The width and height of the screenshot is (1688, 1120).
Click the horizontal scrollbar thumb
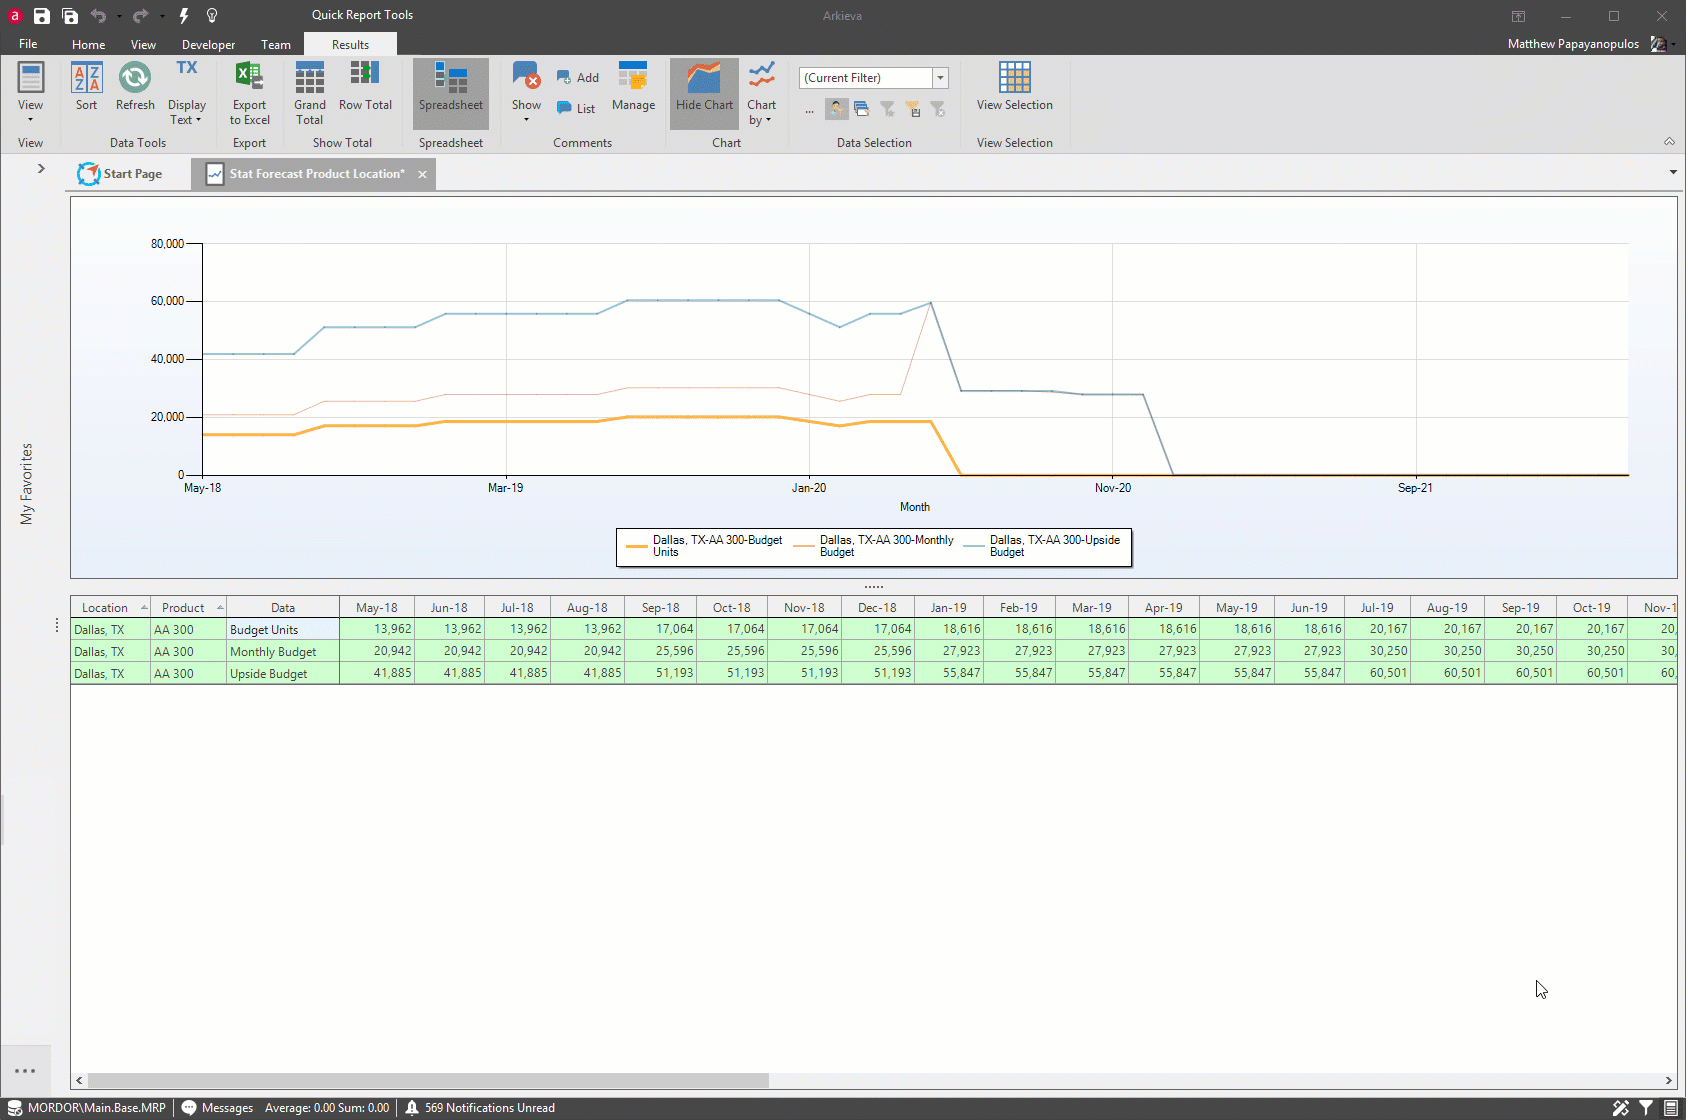tap(428, 1080)
